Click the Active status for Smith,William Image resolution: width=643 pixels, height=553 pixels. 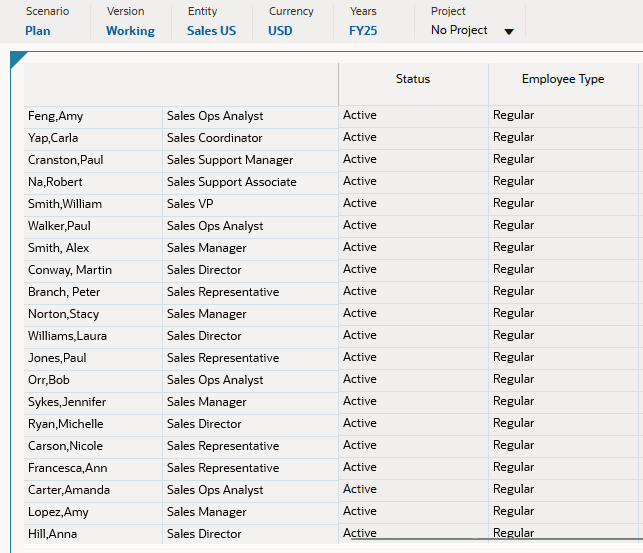(x=413, y=204)
